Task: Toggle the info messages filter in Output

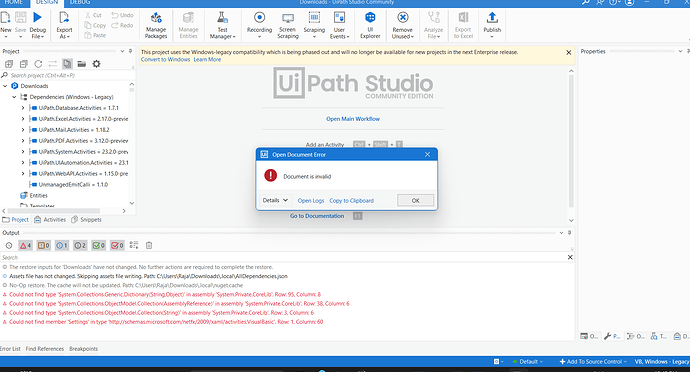Action: tap(62, 245)
